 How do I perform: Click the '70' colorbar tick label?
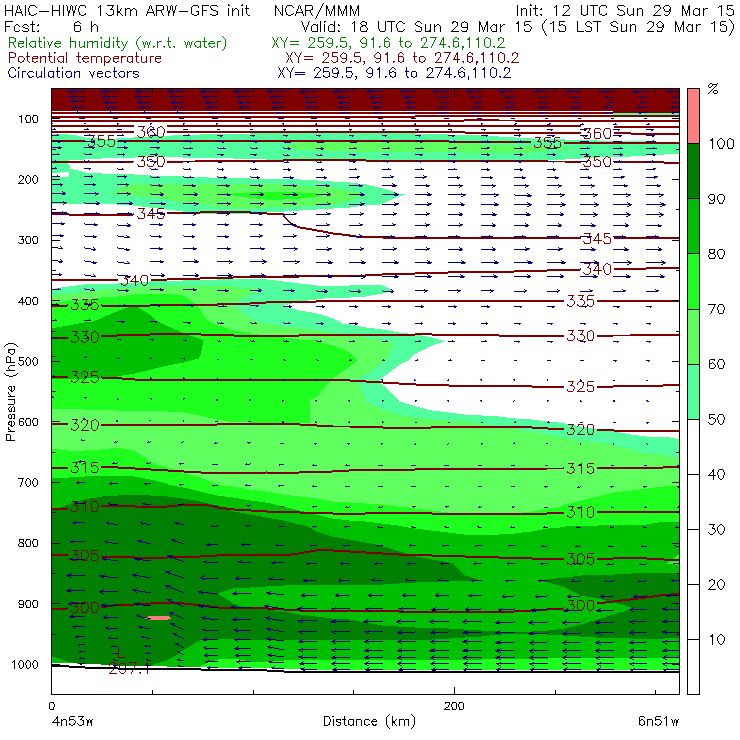click(x=716, y=309)
